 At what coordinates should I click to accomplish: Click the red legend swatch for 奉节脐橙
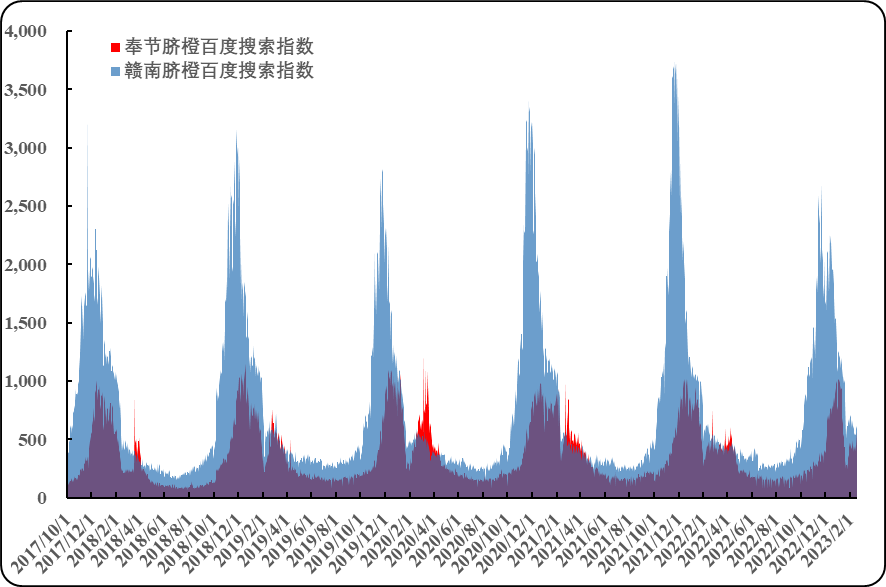tap(115, 47)
